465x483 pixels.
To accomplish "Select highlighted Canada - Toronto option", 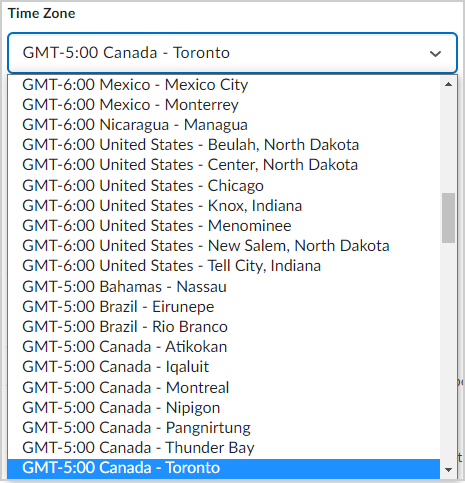I will coord(224,467).
